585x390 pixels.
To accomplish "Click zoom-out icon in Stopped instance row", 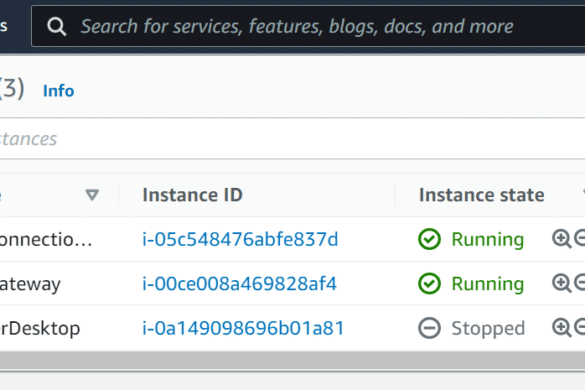I will click(580, 327).
